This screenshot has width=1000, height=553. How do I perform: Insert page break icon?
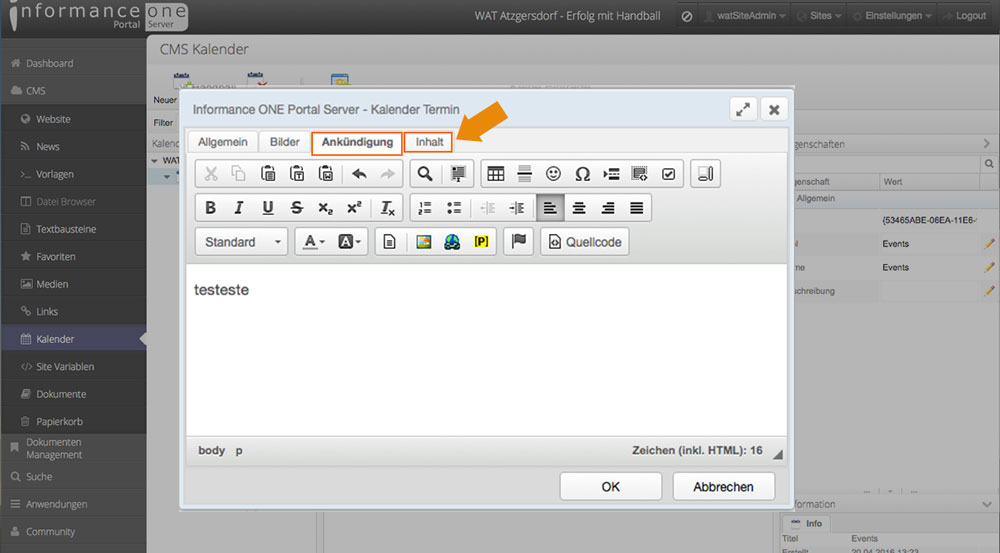point(611,173)
